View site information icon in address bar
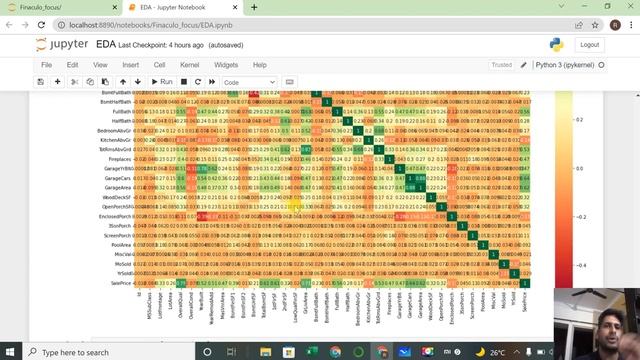 [x=61, y=25]
